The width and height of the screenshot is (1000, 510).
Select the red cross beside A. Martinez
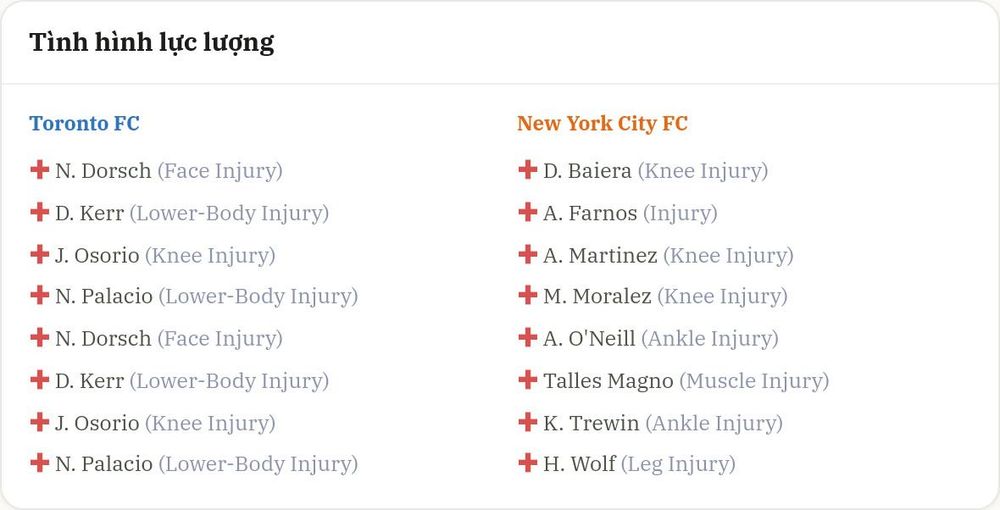527,254
